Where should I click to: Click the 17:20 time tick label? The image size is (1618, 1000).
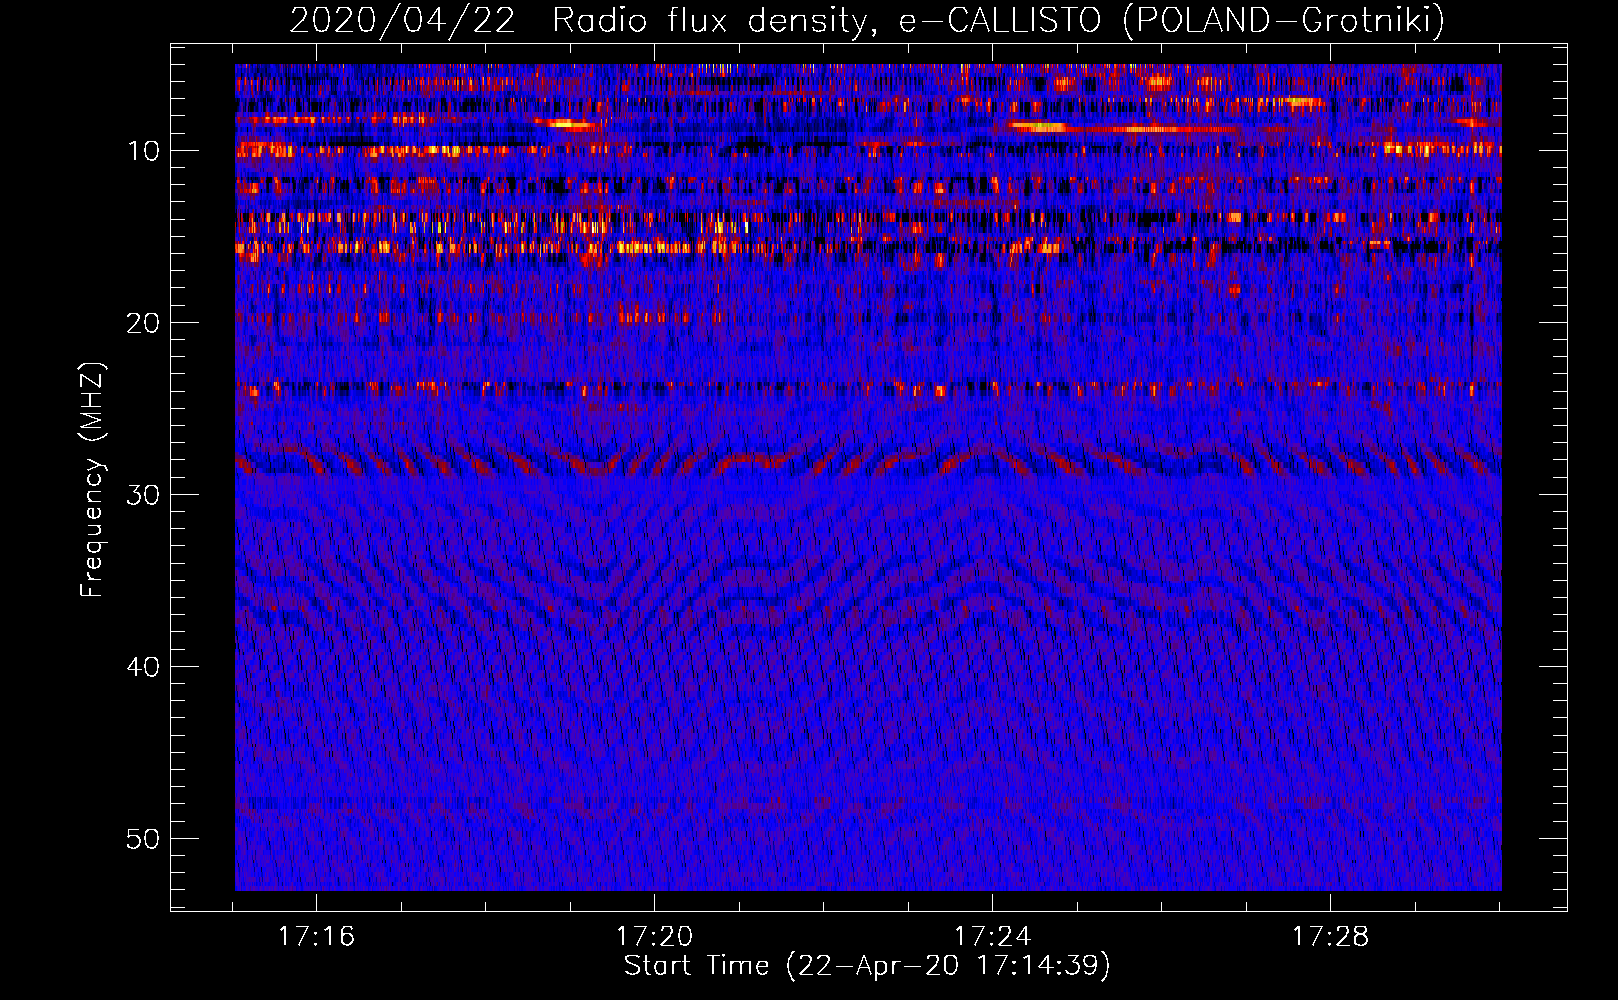click(654, 937)
